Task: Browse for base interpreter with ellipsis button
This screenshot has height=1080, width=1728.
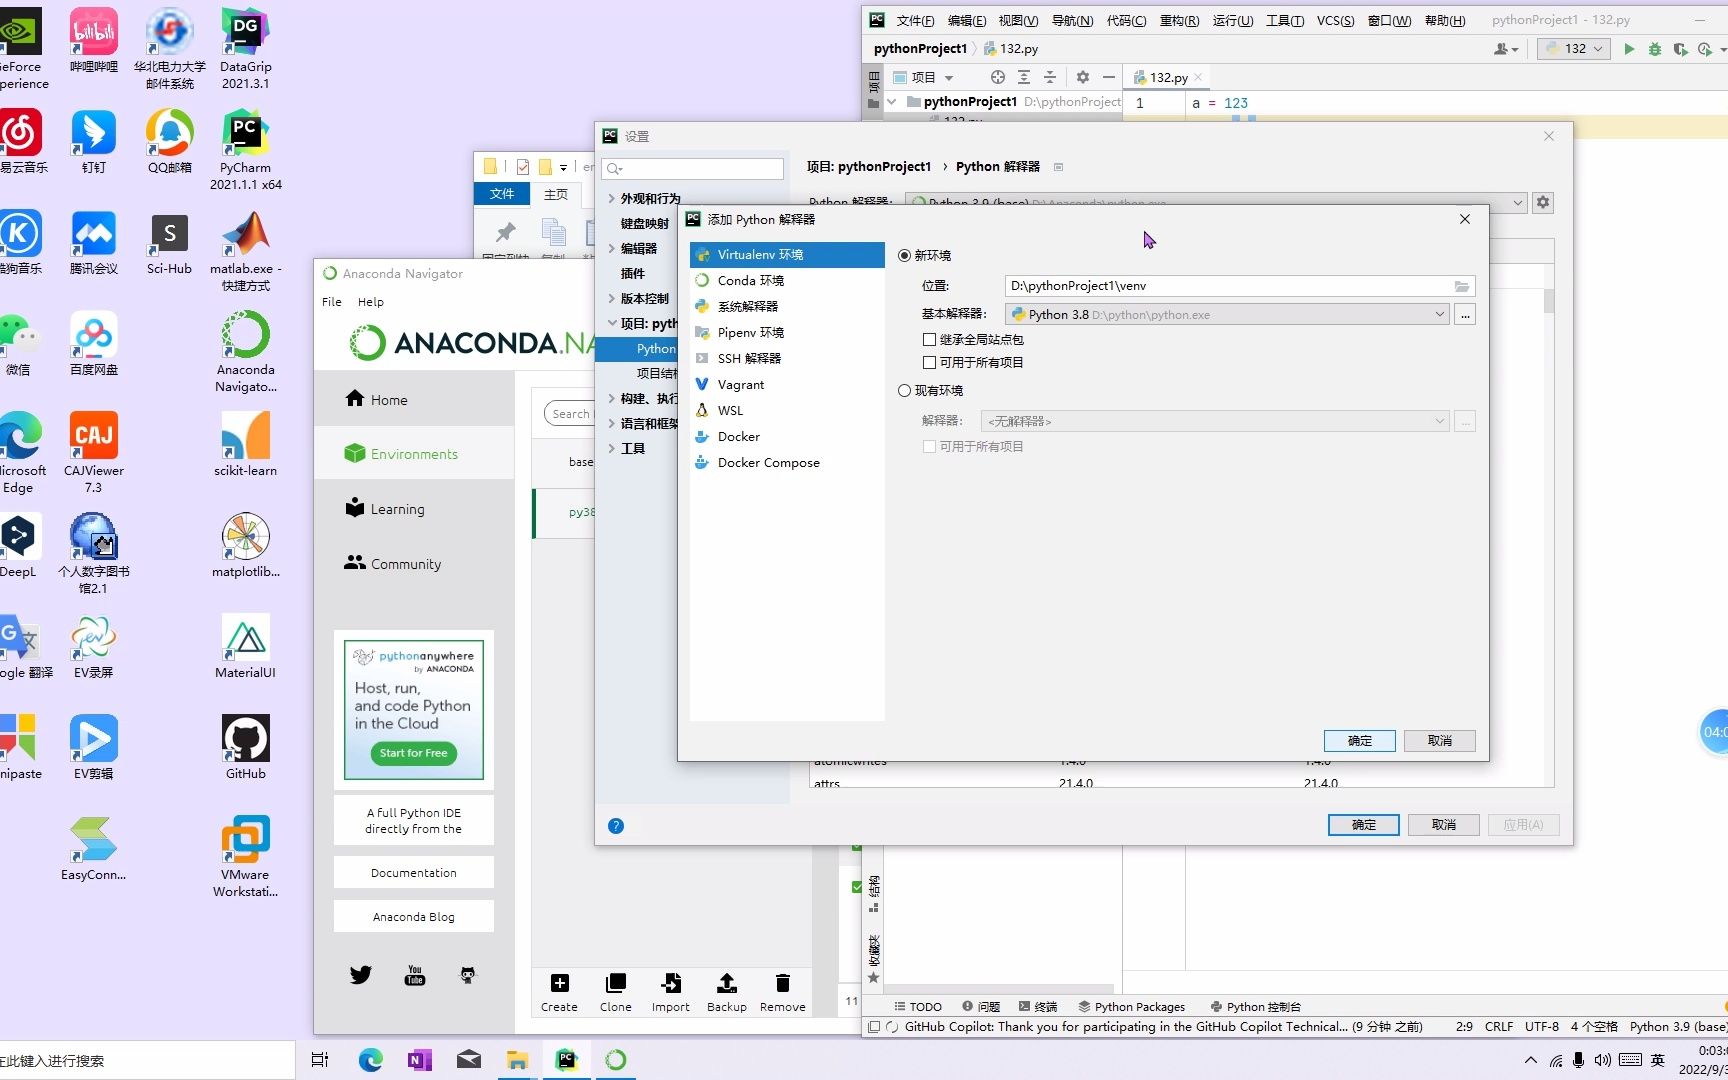Action: coord(1465,315)
